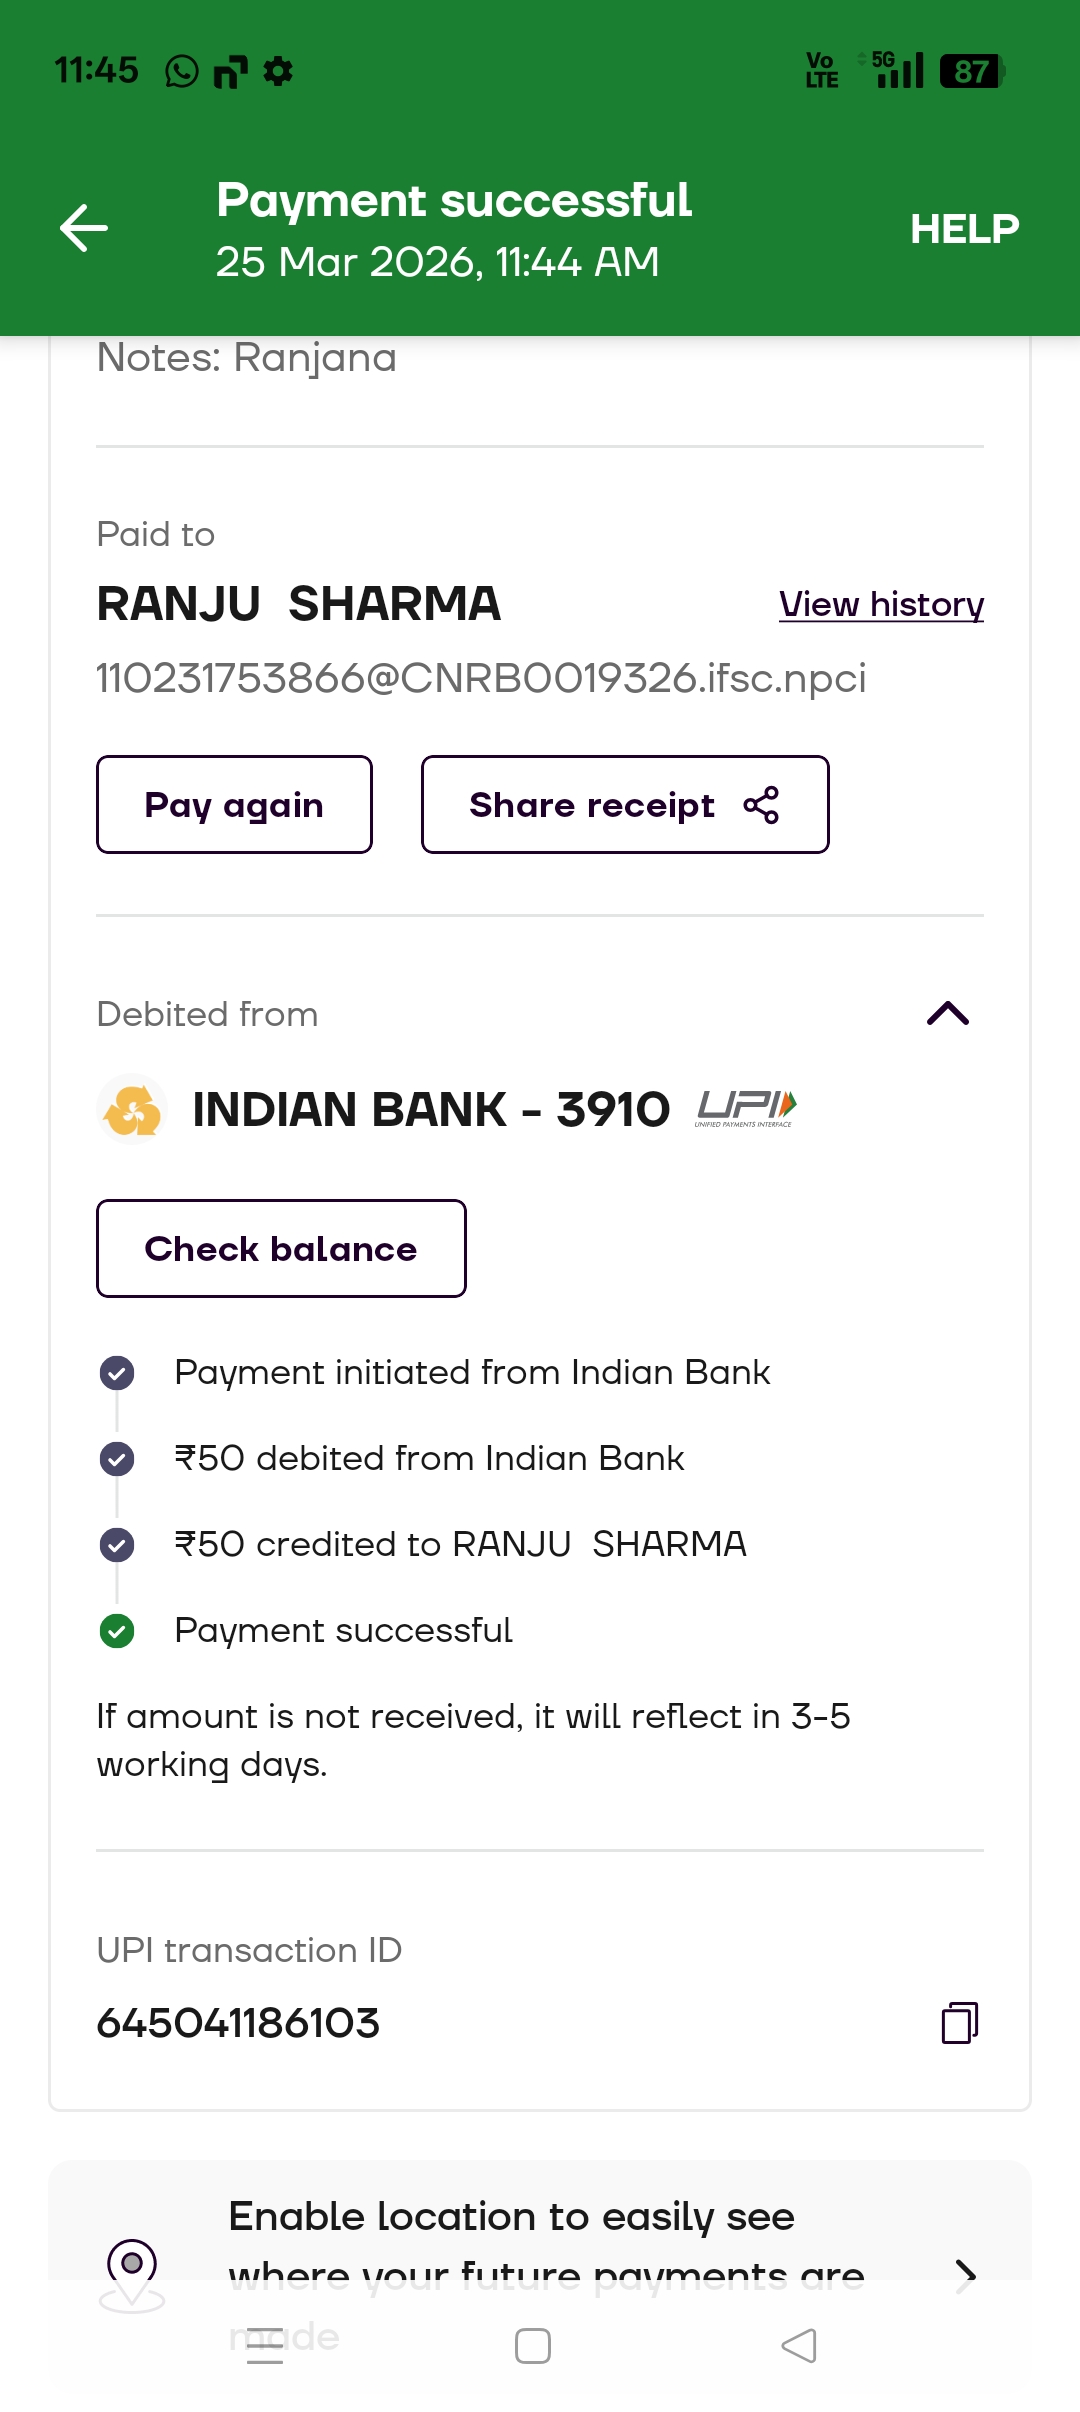1080x2412 pixels.
Task: Open HELP for this payment
Action: (964, 229)
